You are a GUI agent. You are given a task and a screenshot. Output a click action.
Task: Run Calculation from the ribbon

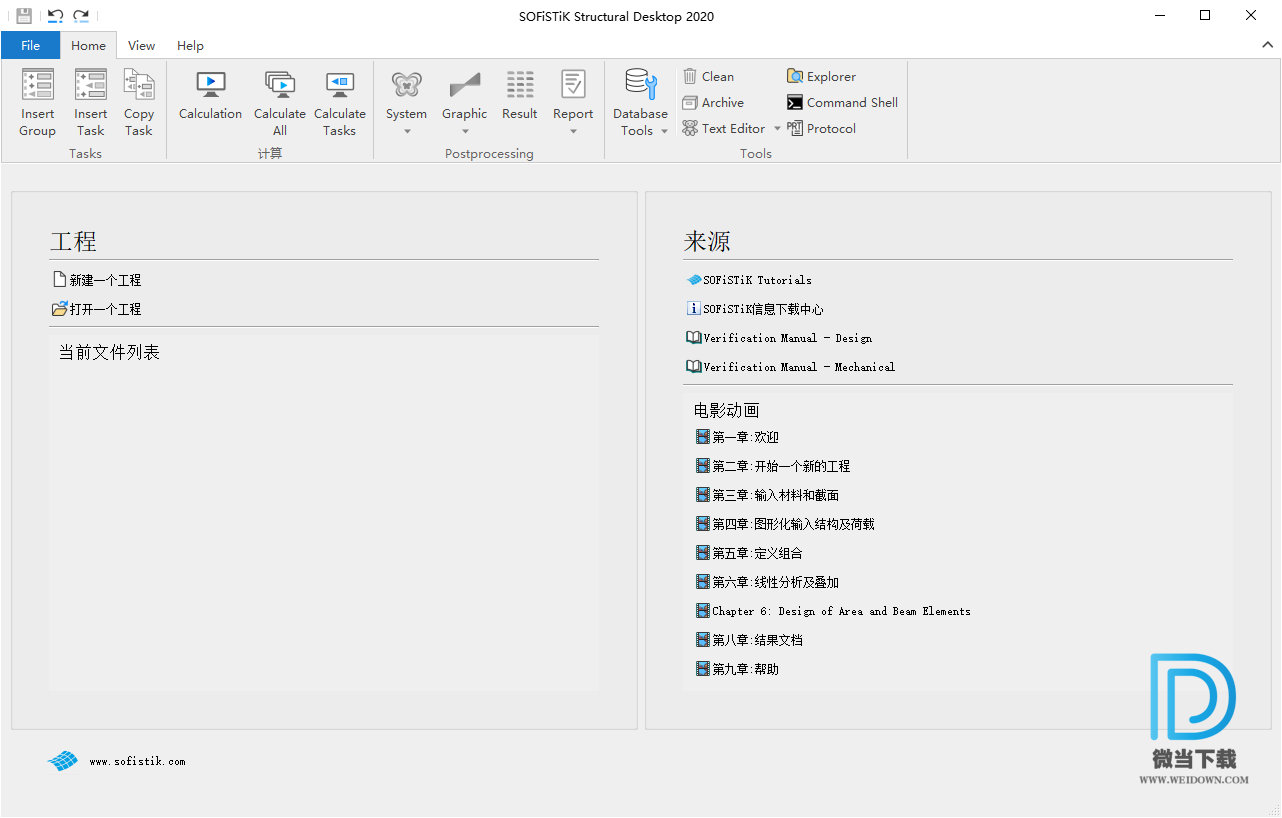point(211,96)
